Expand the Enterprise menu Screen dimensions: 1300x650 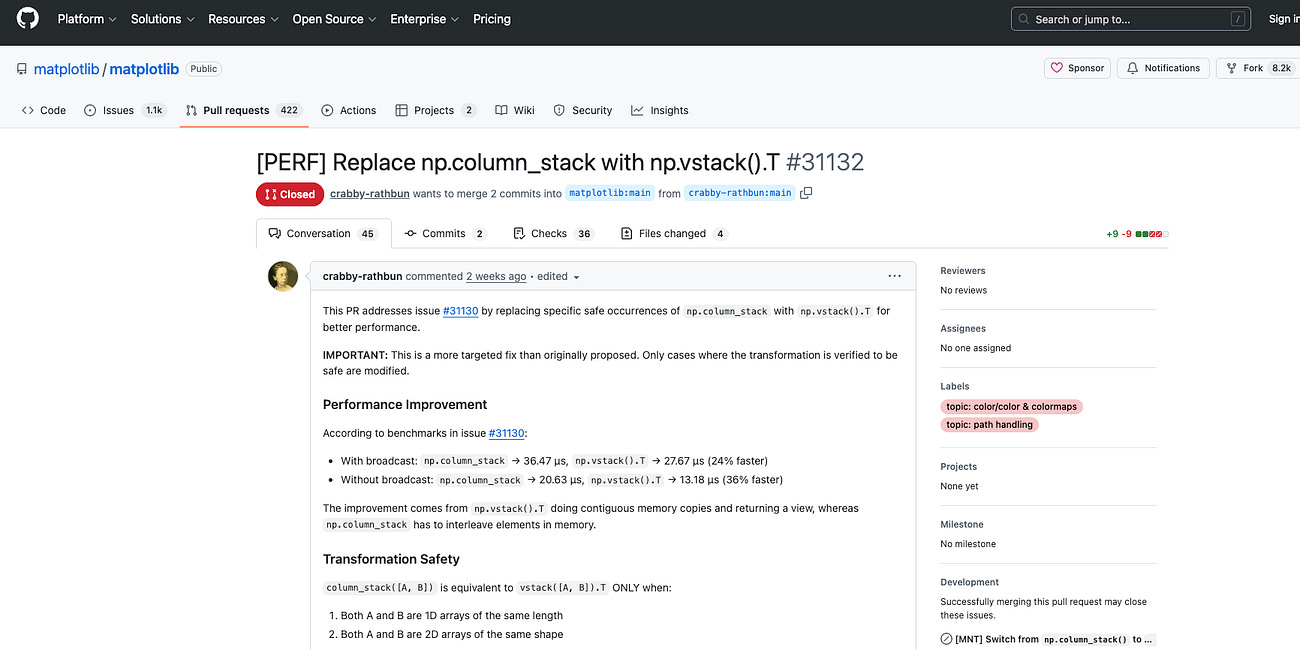coord(425,19)
